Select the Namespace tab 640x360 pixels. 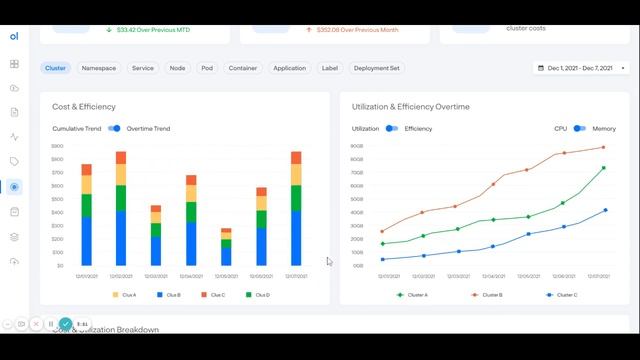click(x=99, y=68)
